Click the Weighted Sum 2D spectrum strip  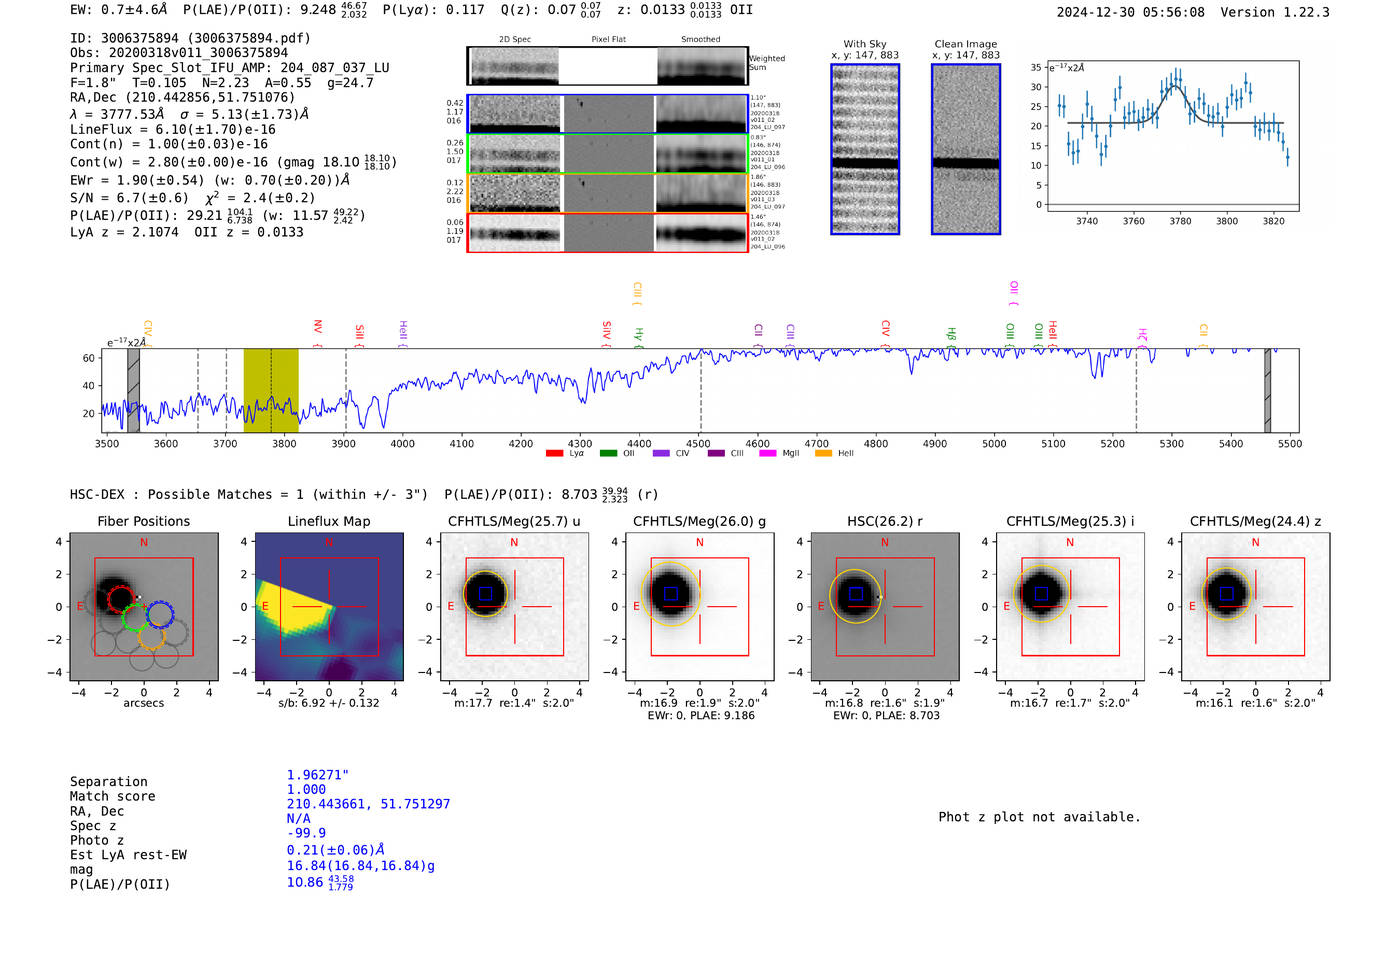(608, 66)
